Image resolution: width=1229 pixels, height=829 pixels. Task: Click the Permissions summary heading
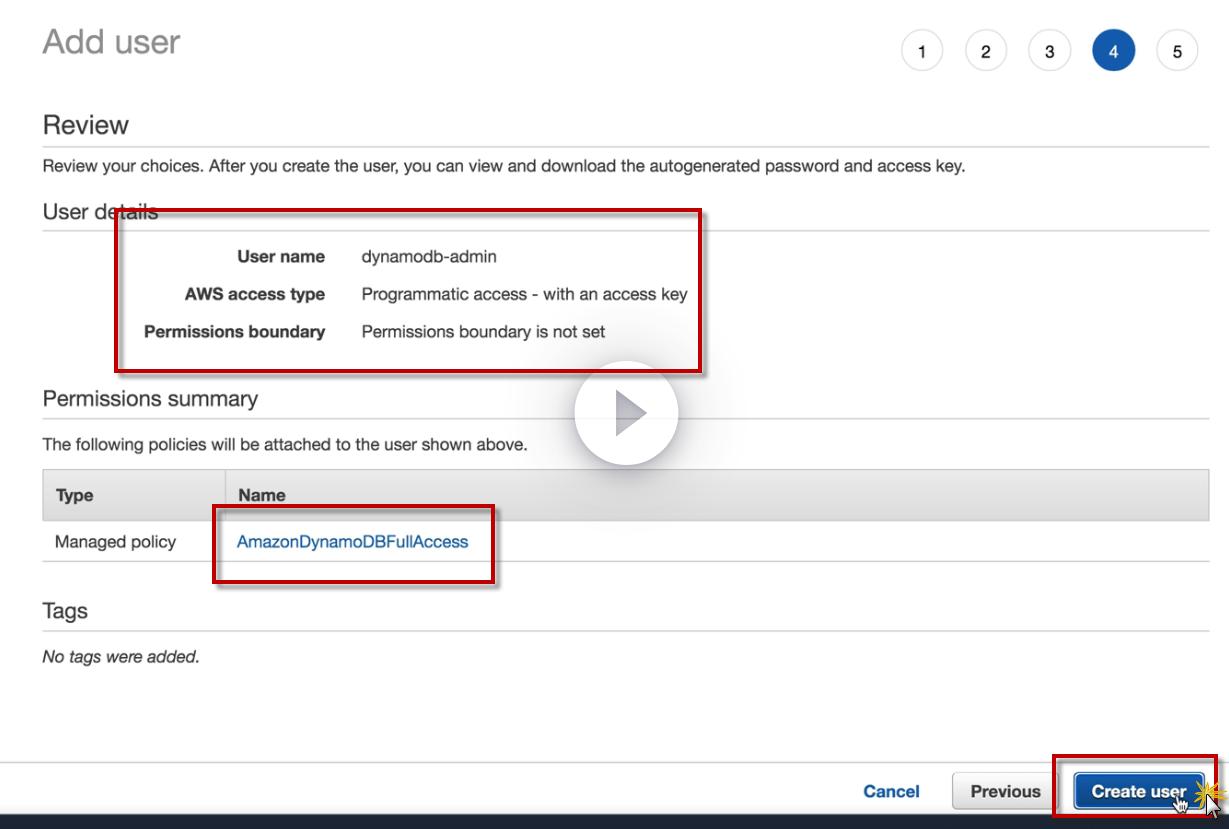(x=150, y=399)
